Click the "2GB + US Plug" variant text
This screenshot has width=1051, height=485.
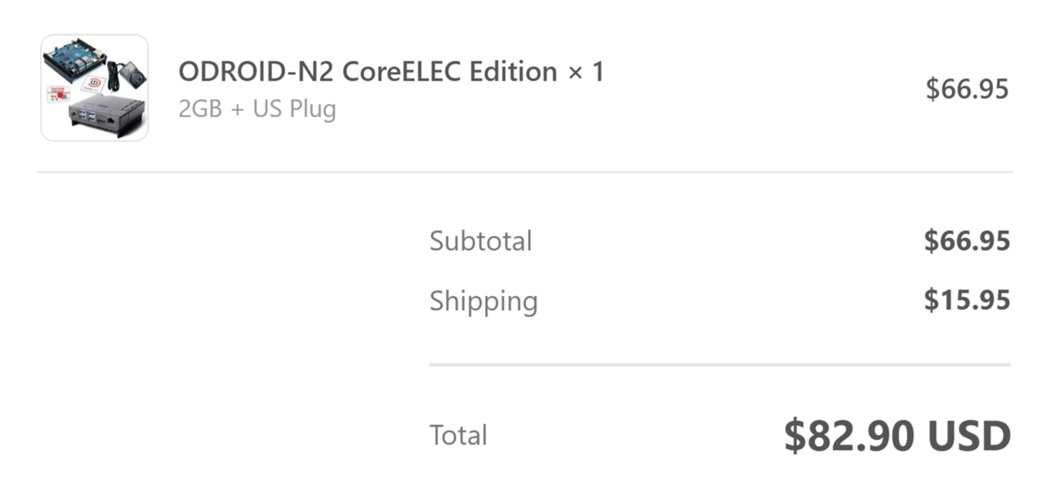[x=257, y=109]
